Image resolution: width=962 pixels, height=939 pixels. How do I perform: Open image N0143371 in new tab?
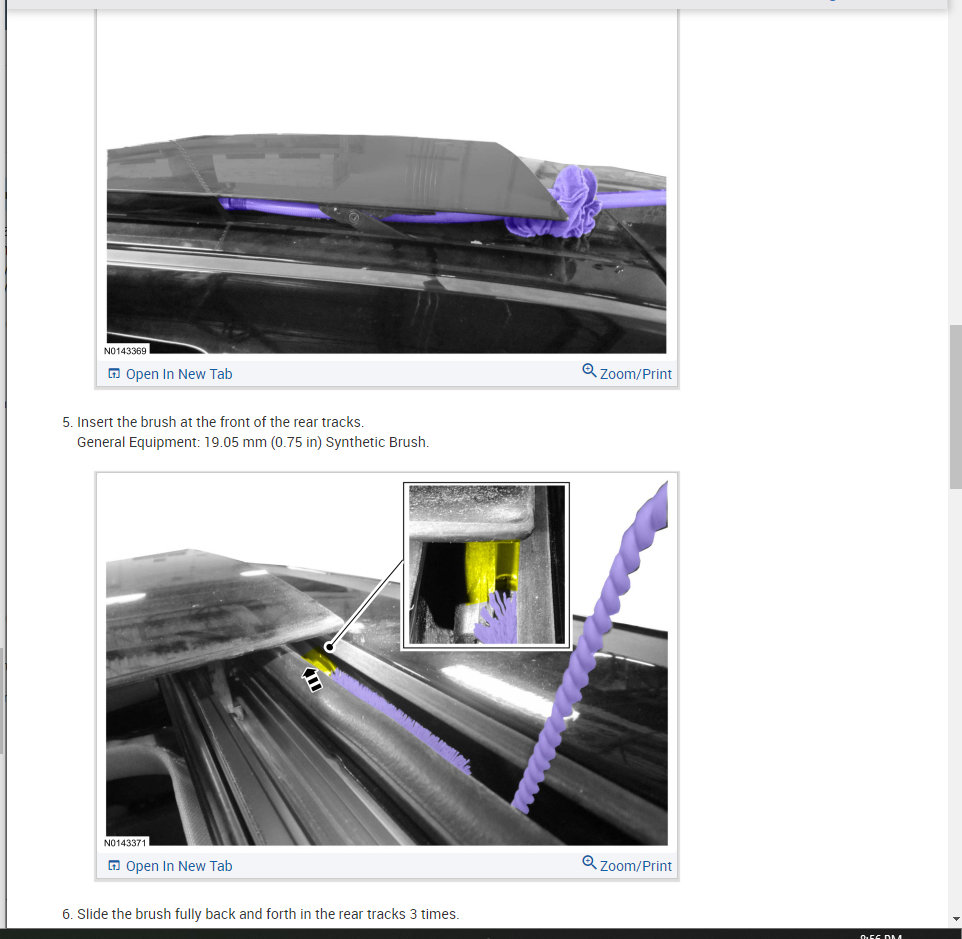(170, 866)
